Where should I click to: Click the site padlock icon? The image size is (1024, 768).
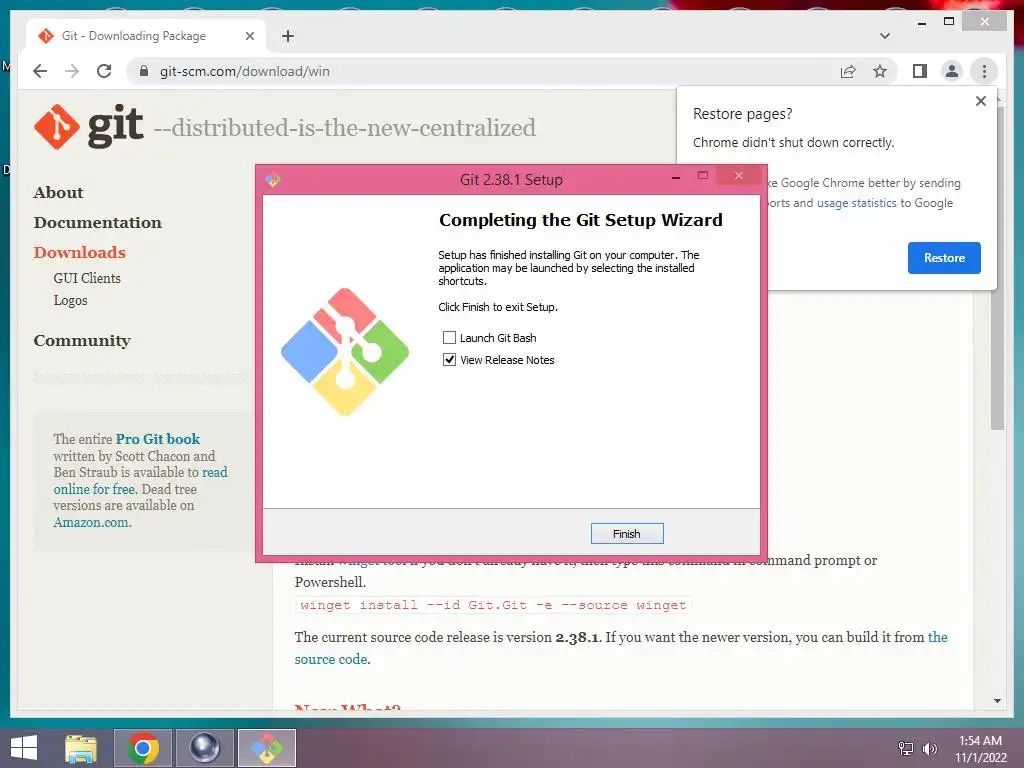(144, 71)
